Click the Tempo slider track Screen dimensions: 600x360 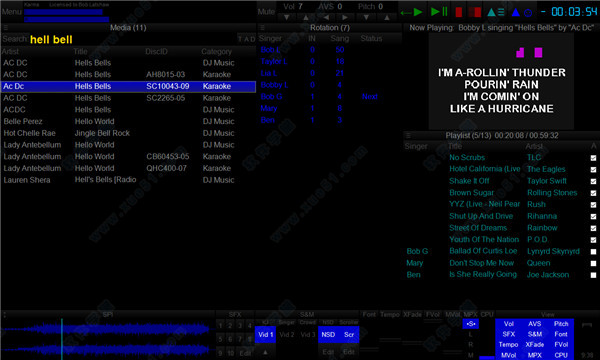390,340
